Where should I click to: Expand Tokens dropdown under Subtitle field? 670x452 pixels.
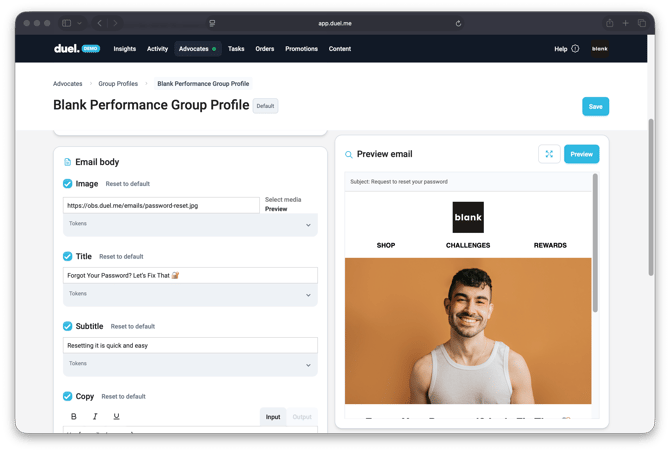point(308,365)
